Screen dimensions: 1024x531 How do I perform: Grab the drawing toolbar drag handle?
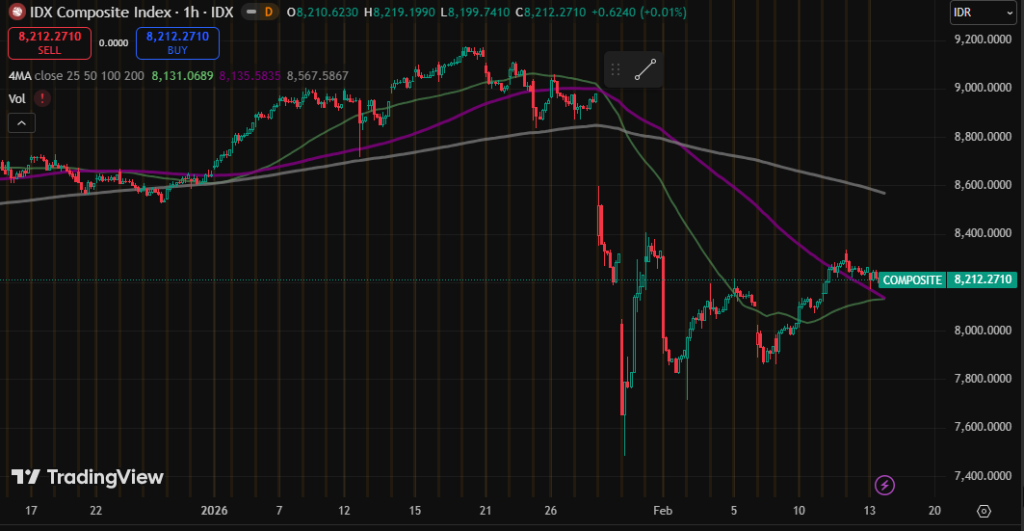click(x=616, y=69)
